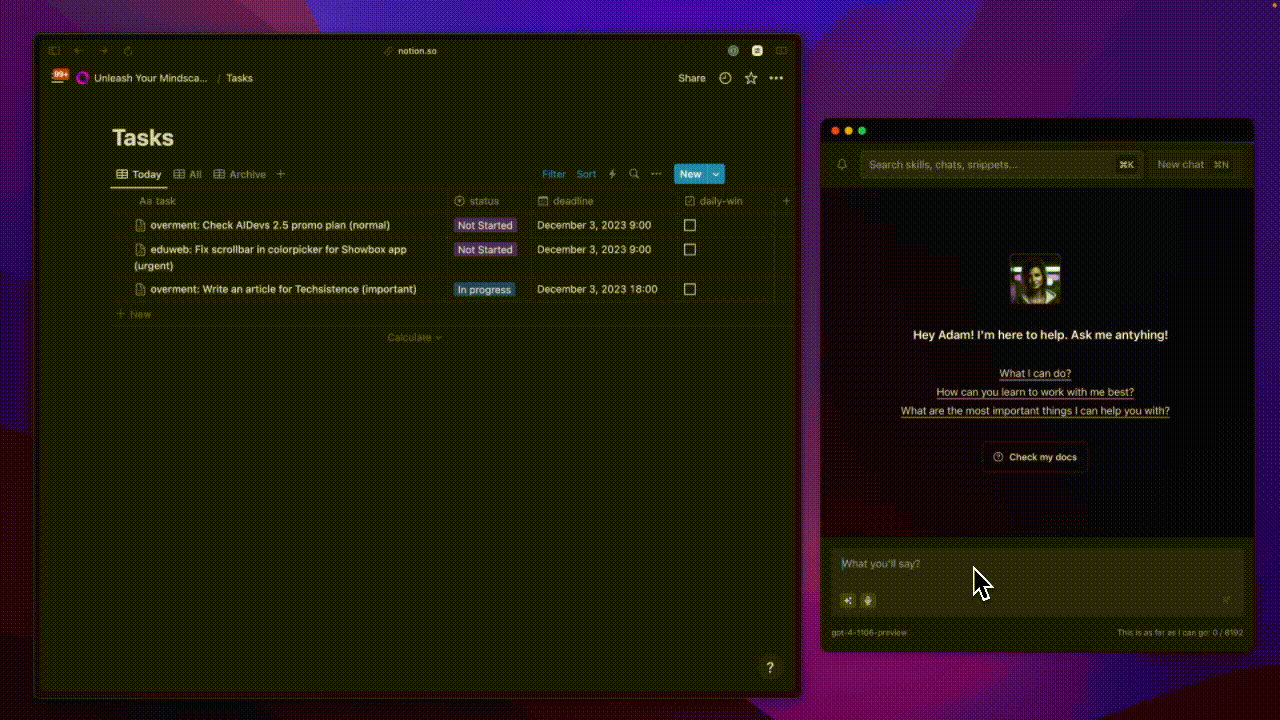Viewport: 1280px width, 720px height.
Task: Switch to the All view tab
Action: (187, 174)
